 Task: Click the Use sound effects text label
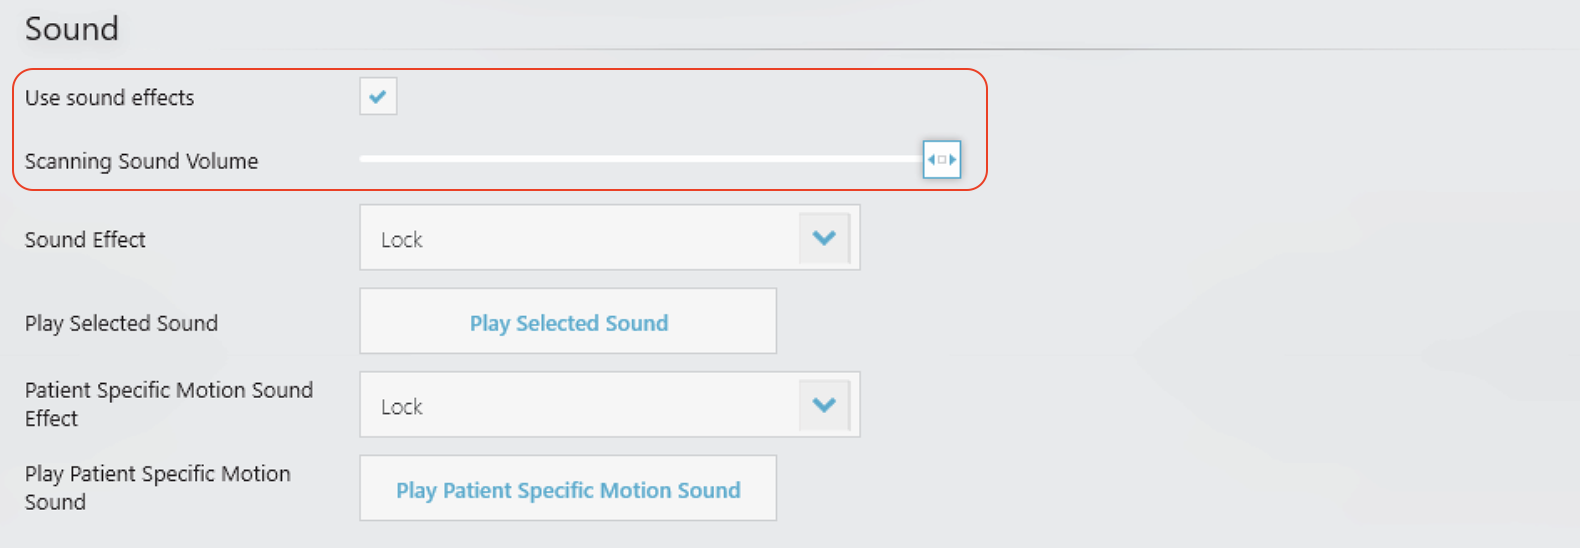(109, 98)
